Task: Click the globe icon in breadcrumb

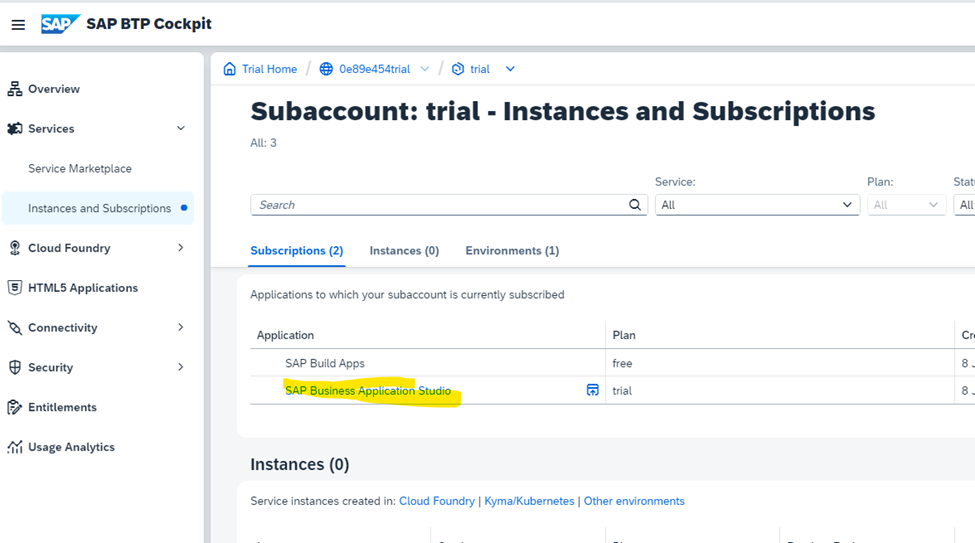Action: coord(326,69)
